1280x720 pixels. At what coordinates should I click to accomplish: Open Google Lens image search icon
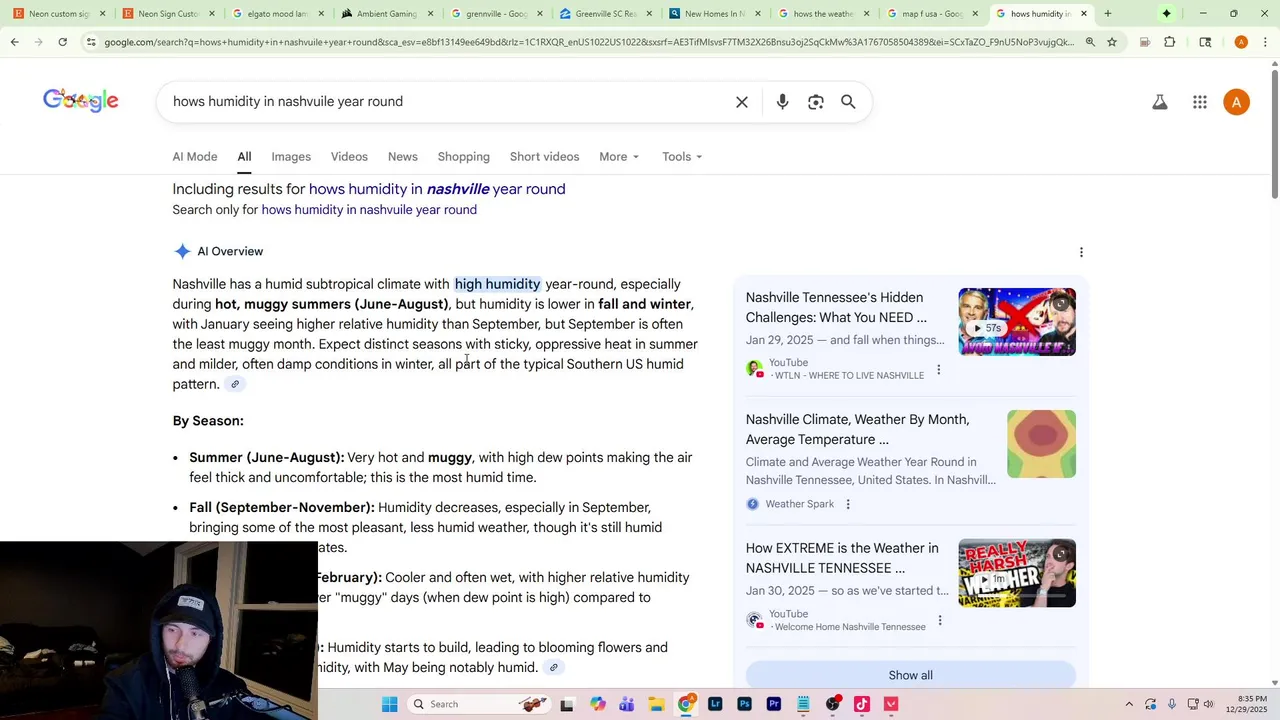coord(816,102)
